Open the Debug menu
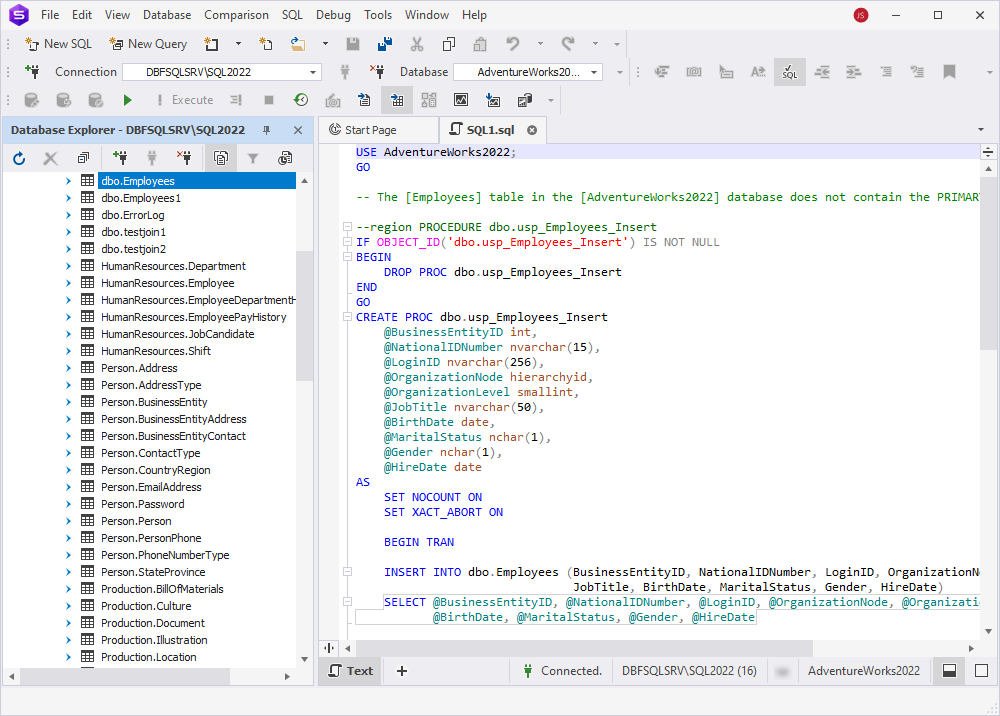The image size is (1000, 716). [x=333, y=15]
